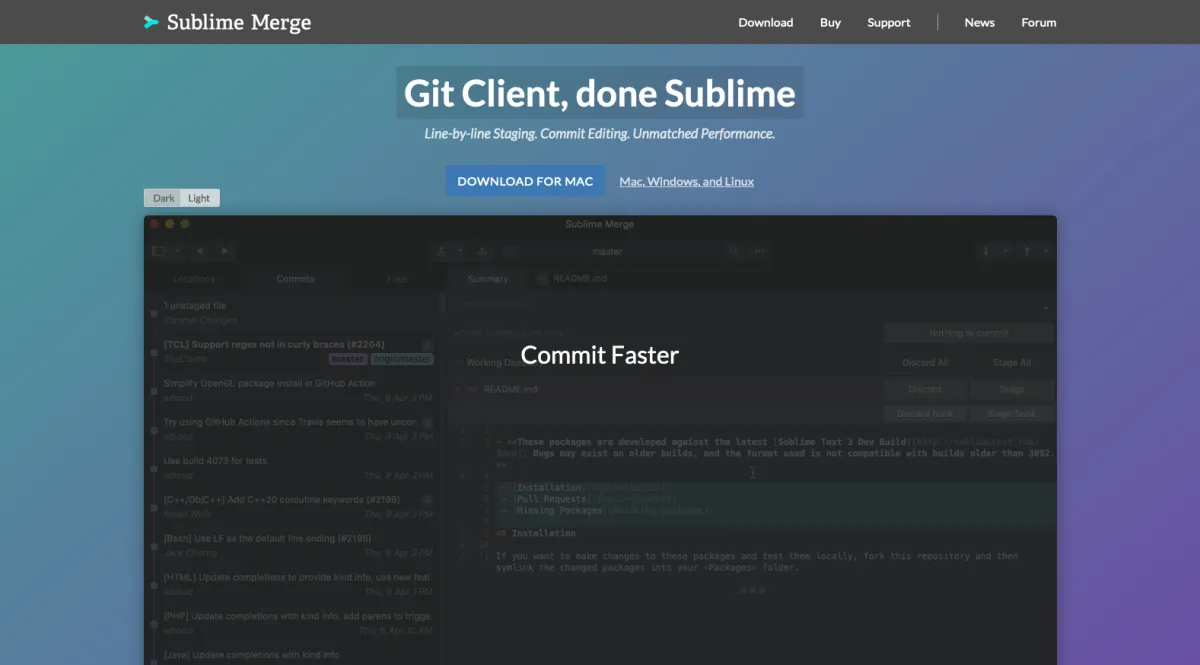Image resolution: width=1200 pixels, height=665 pixels.
Task: Open the Summary tab in app preview
Action: click(488, 279)
